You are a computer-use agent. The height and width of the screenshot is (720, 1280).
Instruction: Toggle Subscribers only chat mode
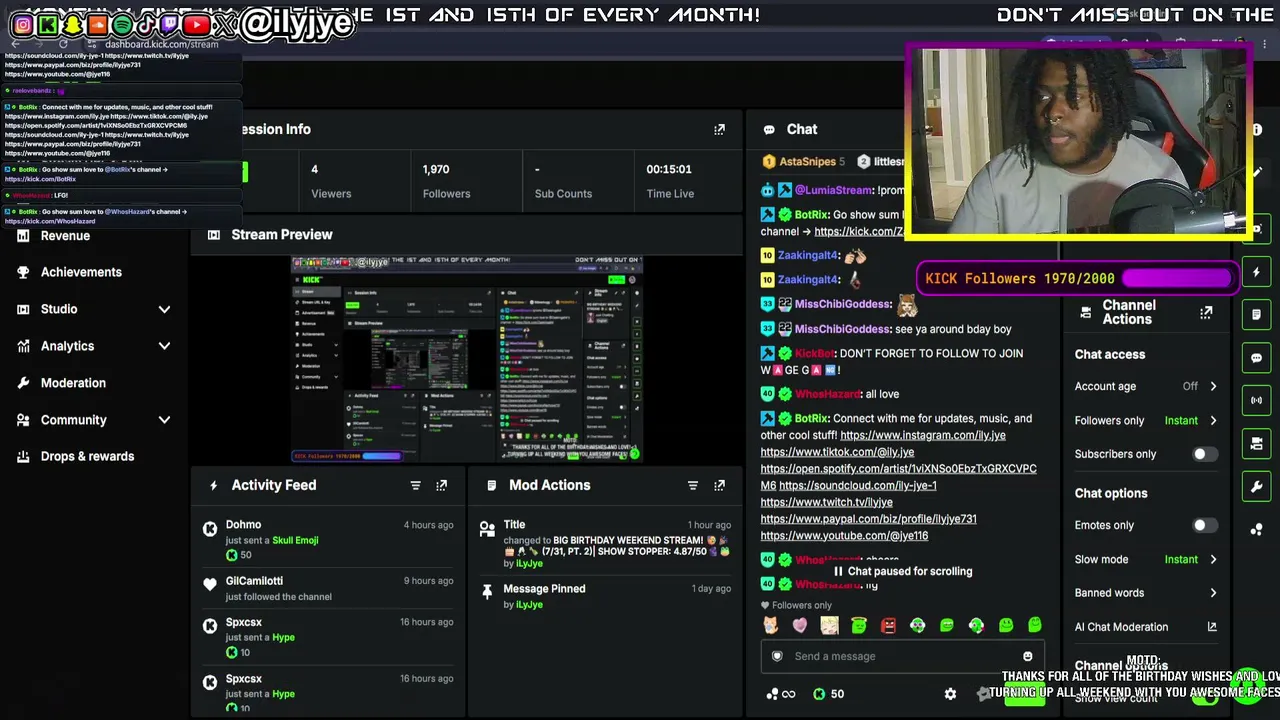(x=1204, y=454)
